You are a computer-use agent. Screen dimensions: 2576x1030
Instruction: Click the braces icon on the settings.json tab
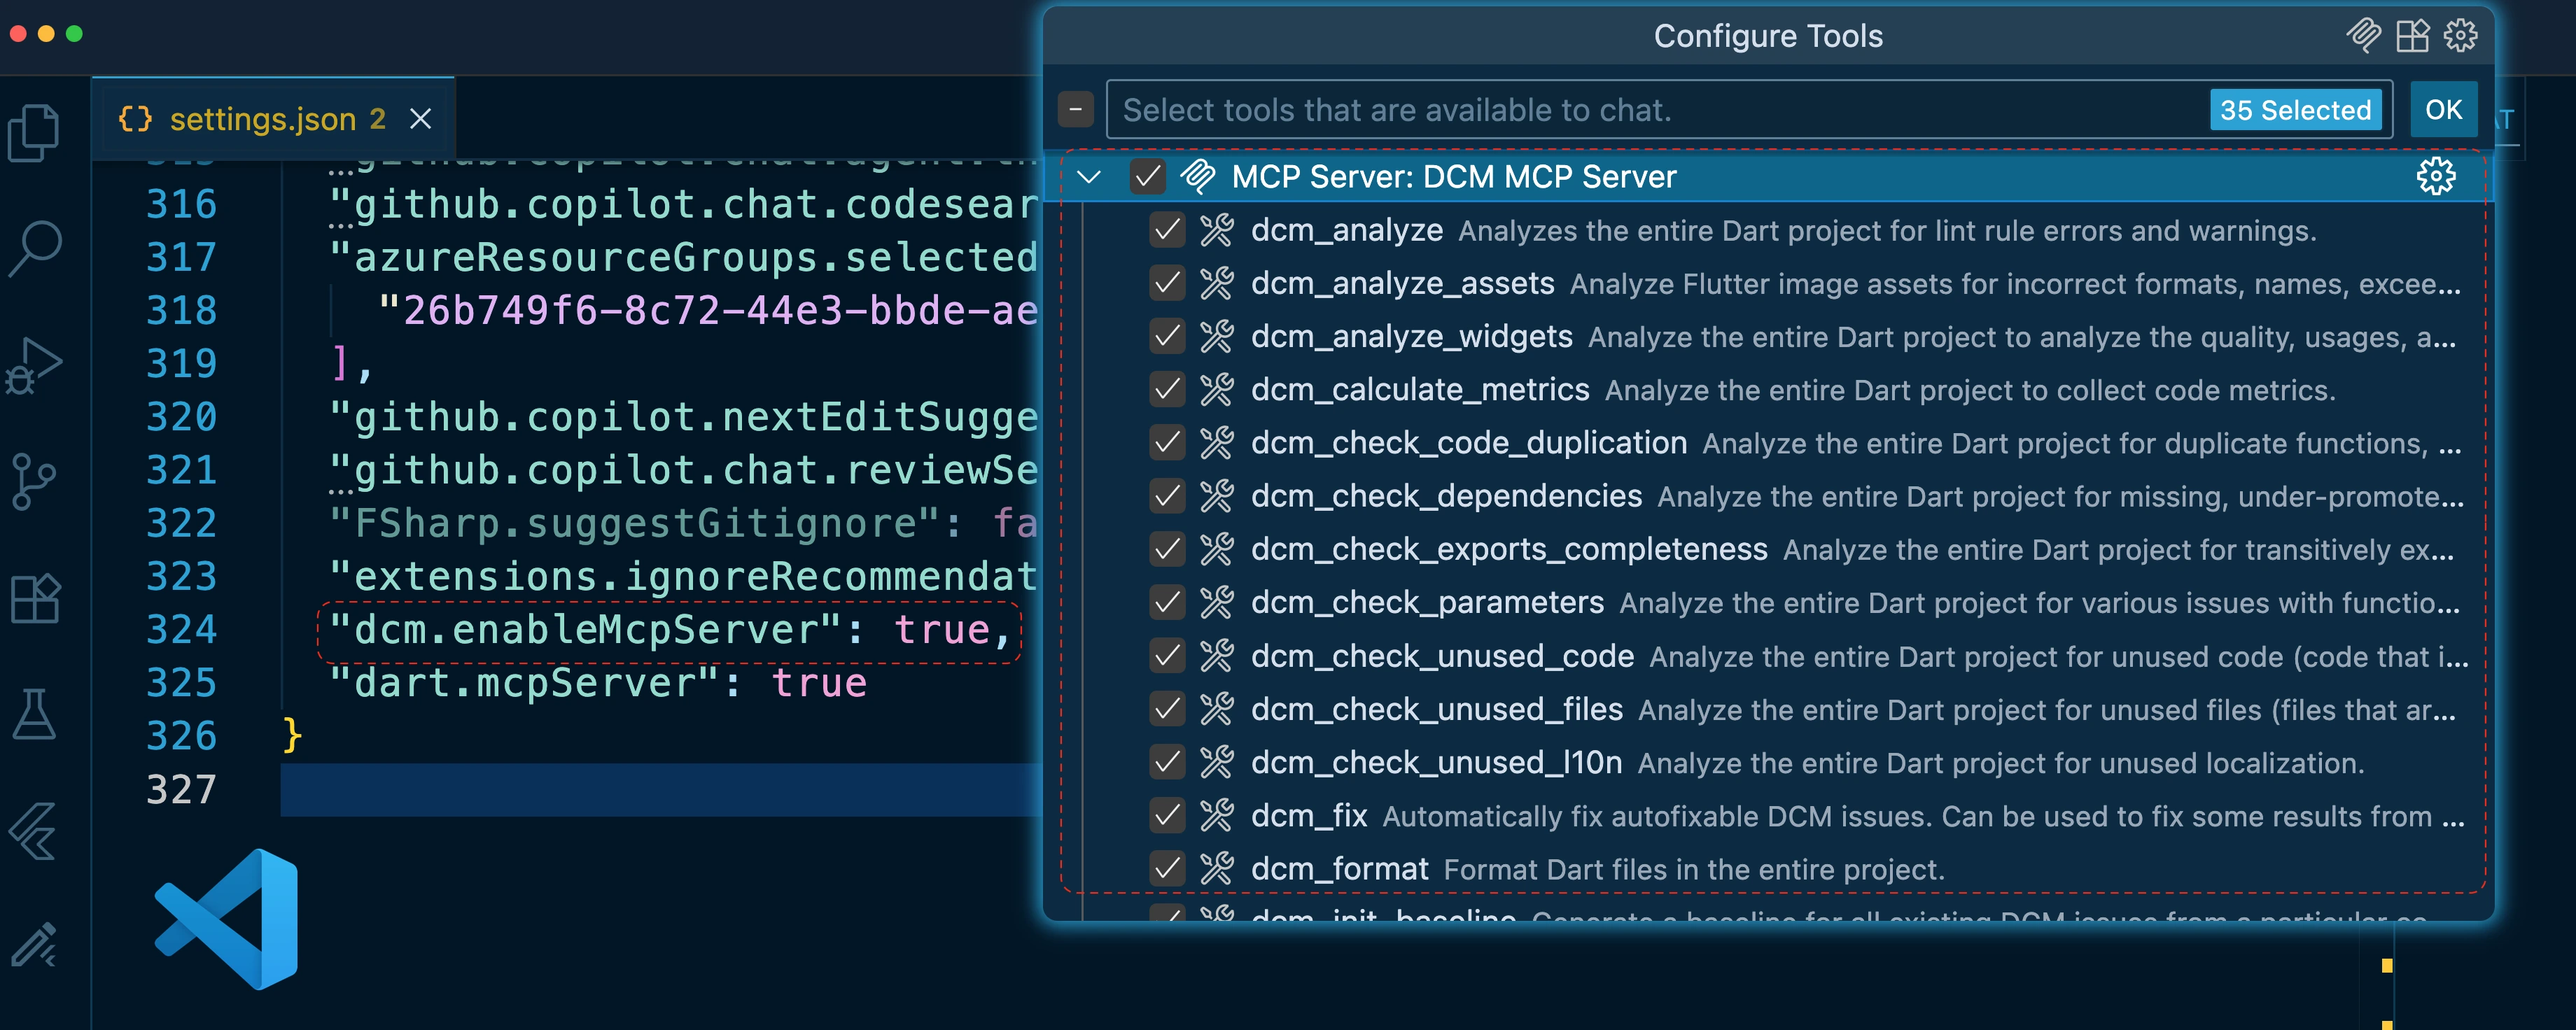click(x=135, y=119)
